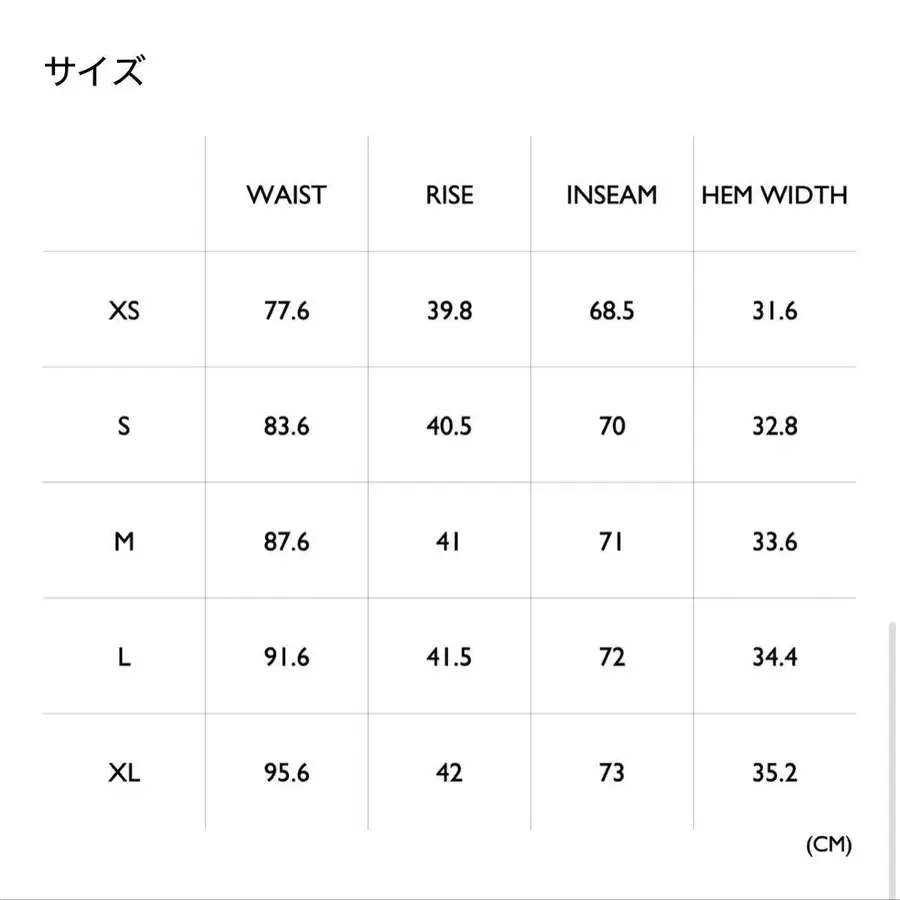Image resolution: width=900 pixels, height=900 pixels.
Task: Click the サイズ heading
Action: [95, 73]
